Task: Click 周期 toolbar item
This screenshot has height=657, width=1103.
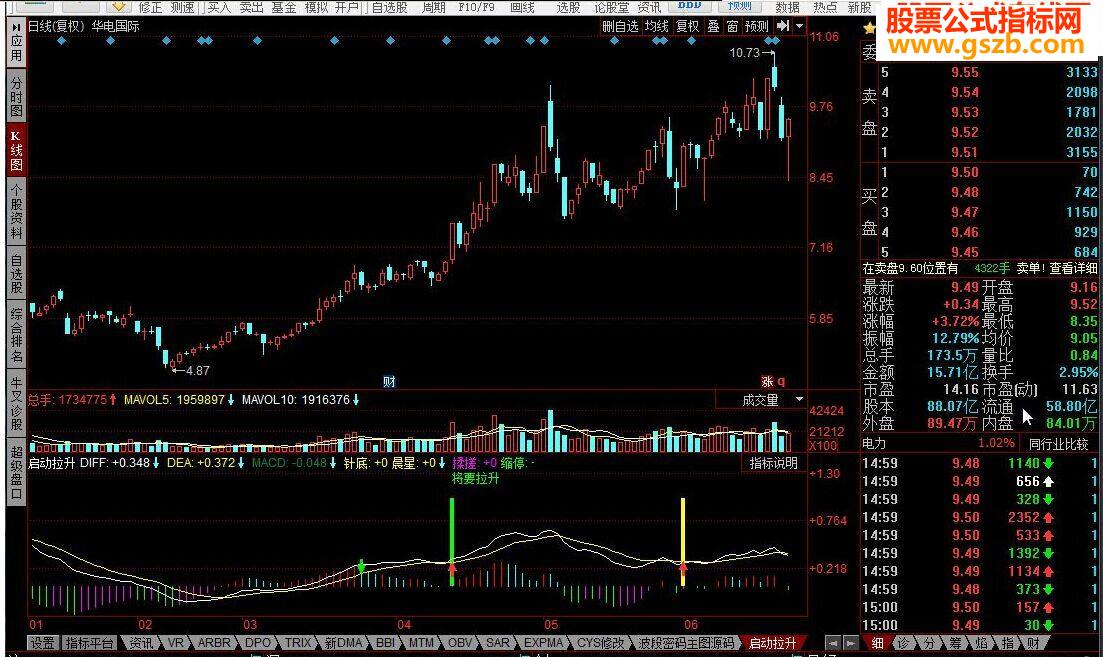Action: tap(433, 7)
